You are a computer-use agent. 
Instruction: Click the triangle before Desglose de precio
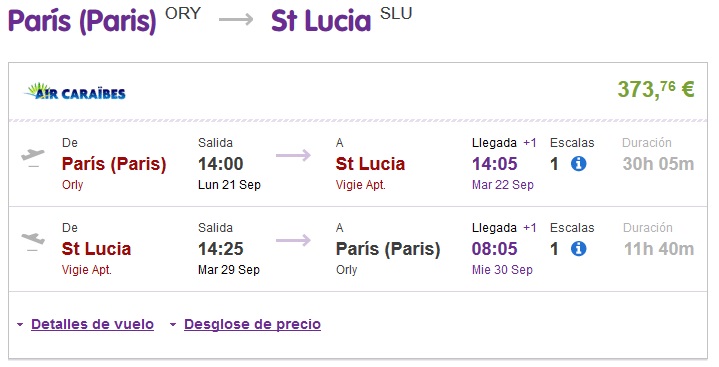[x=173, y=325]
